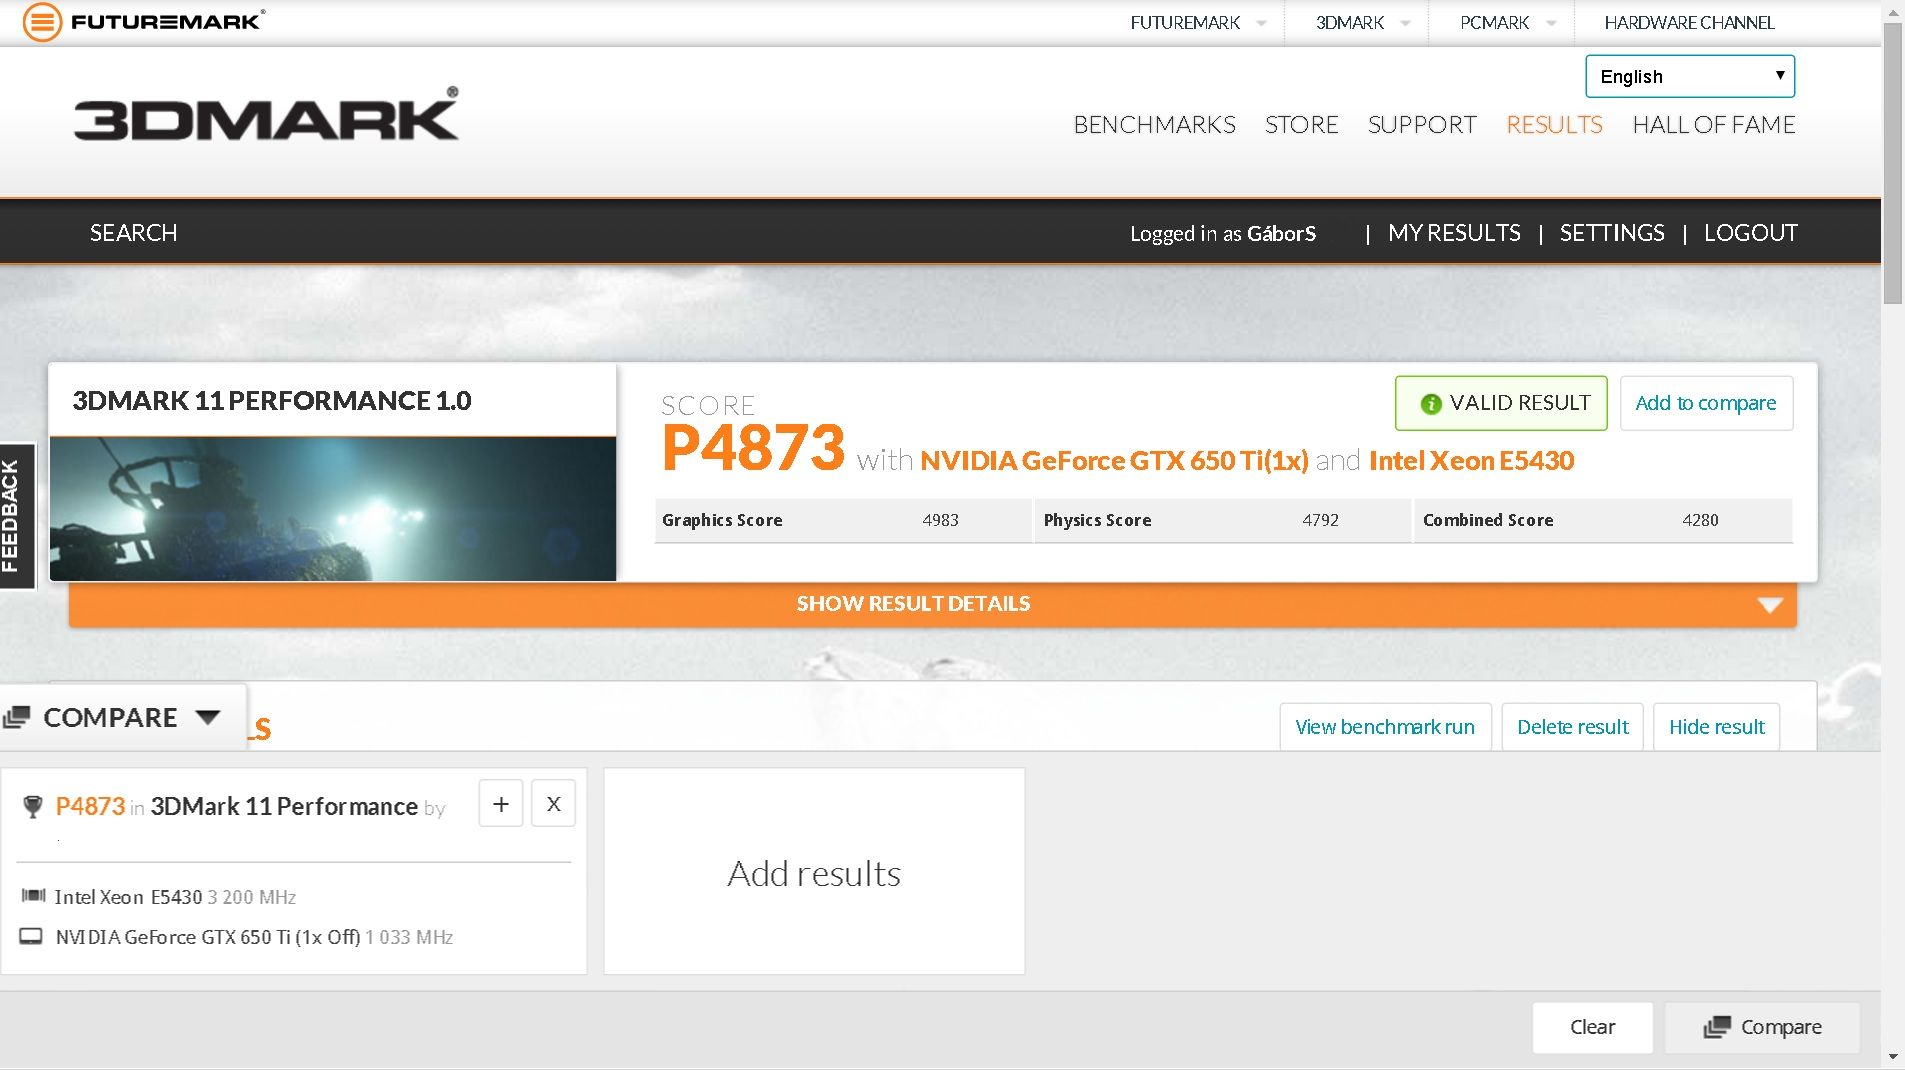The image size is (1905, 1071).
Task: Click the monitor icon beside NVIDIA GeForce GTX 650 Ti
Action: (x=32, y=937)
